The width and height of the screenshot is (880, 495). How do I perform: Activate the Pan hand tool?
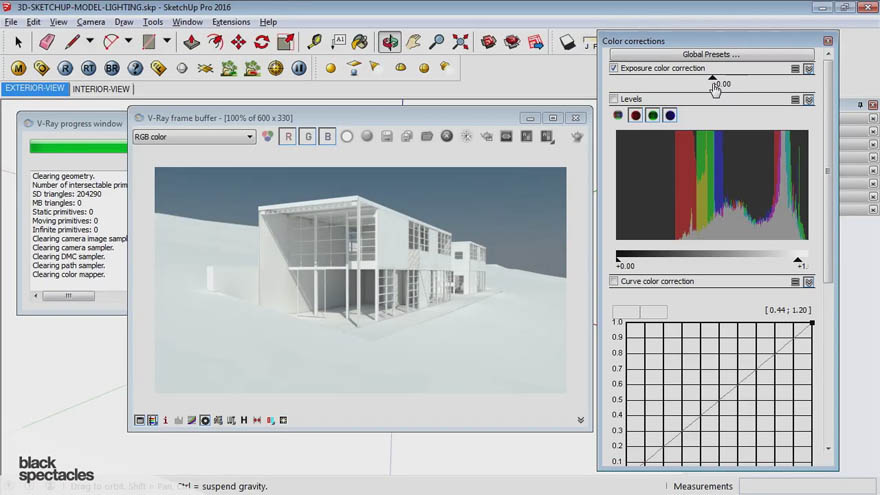point(414,42)
